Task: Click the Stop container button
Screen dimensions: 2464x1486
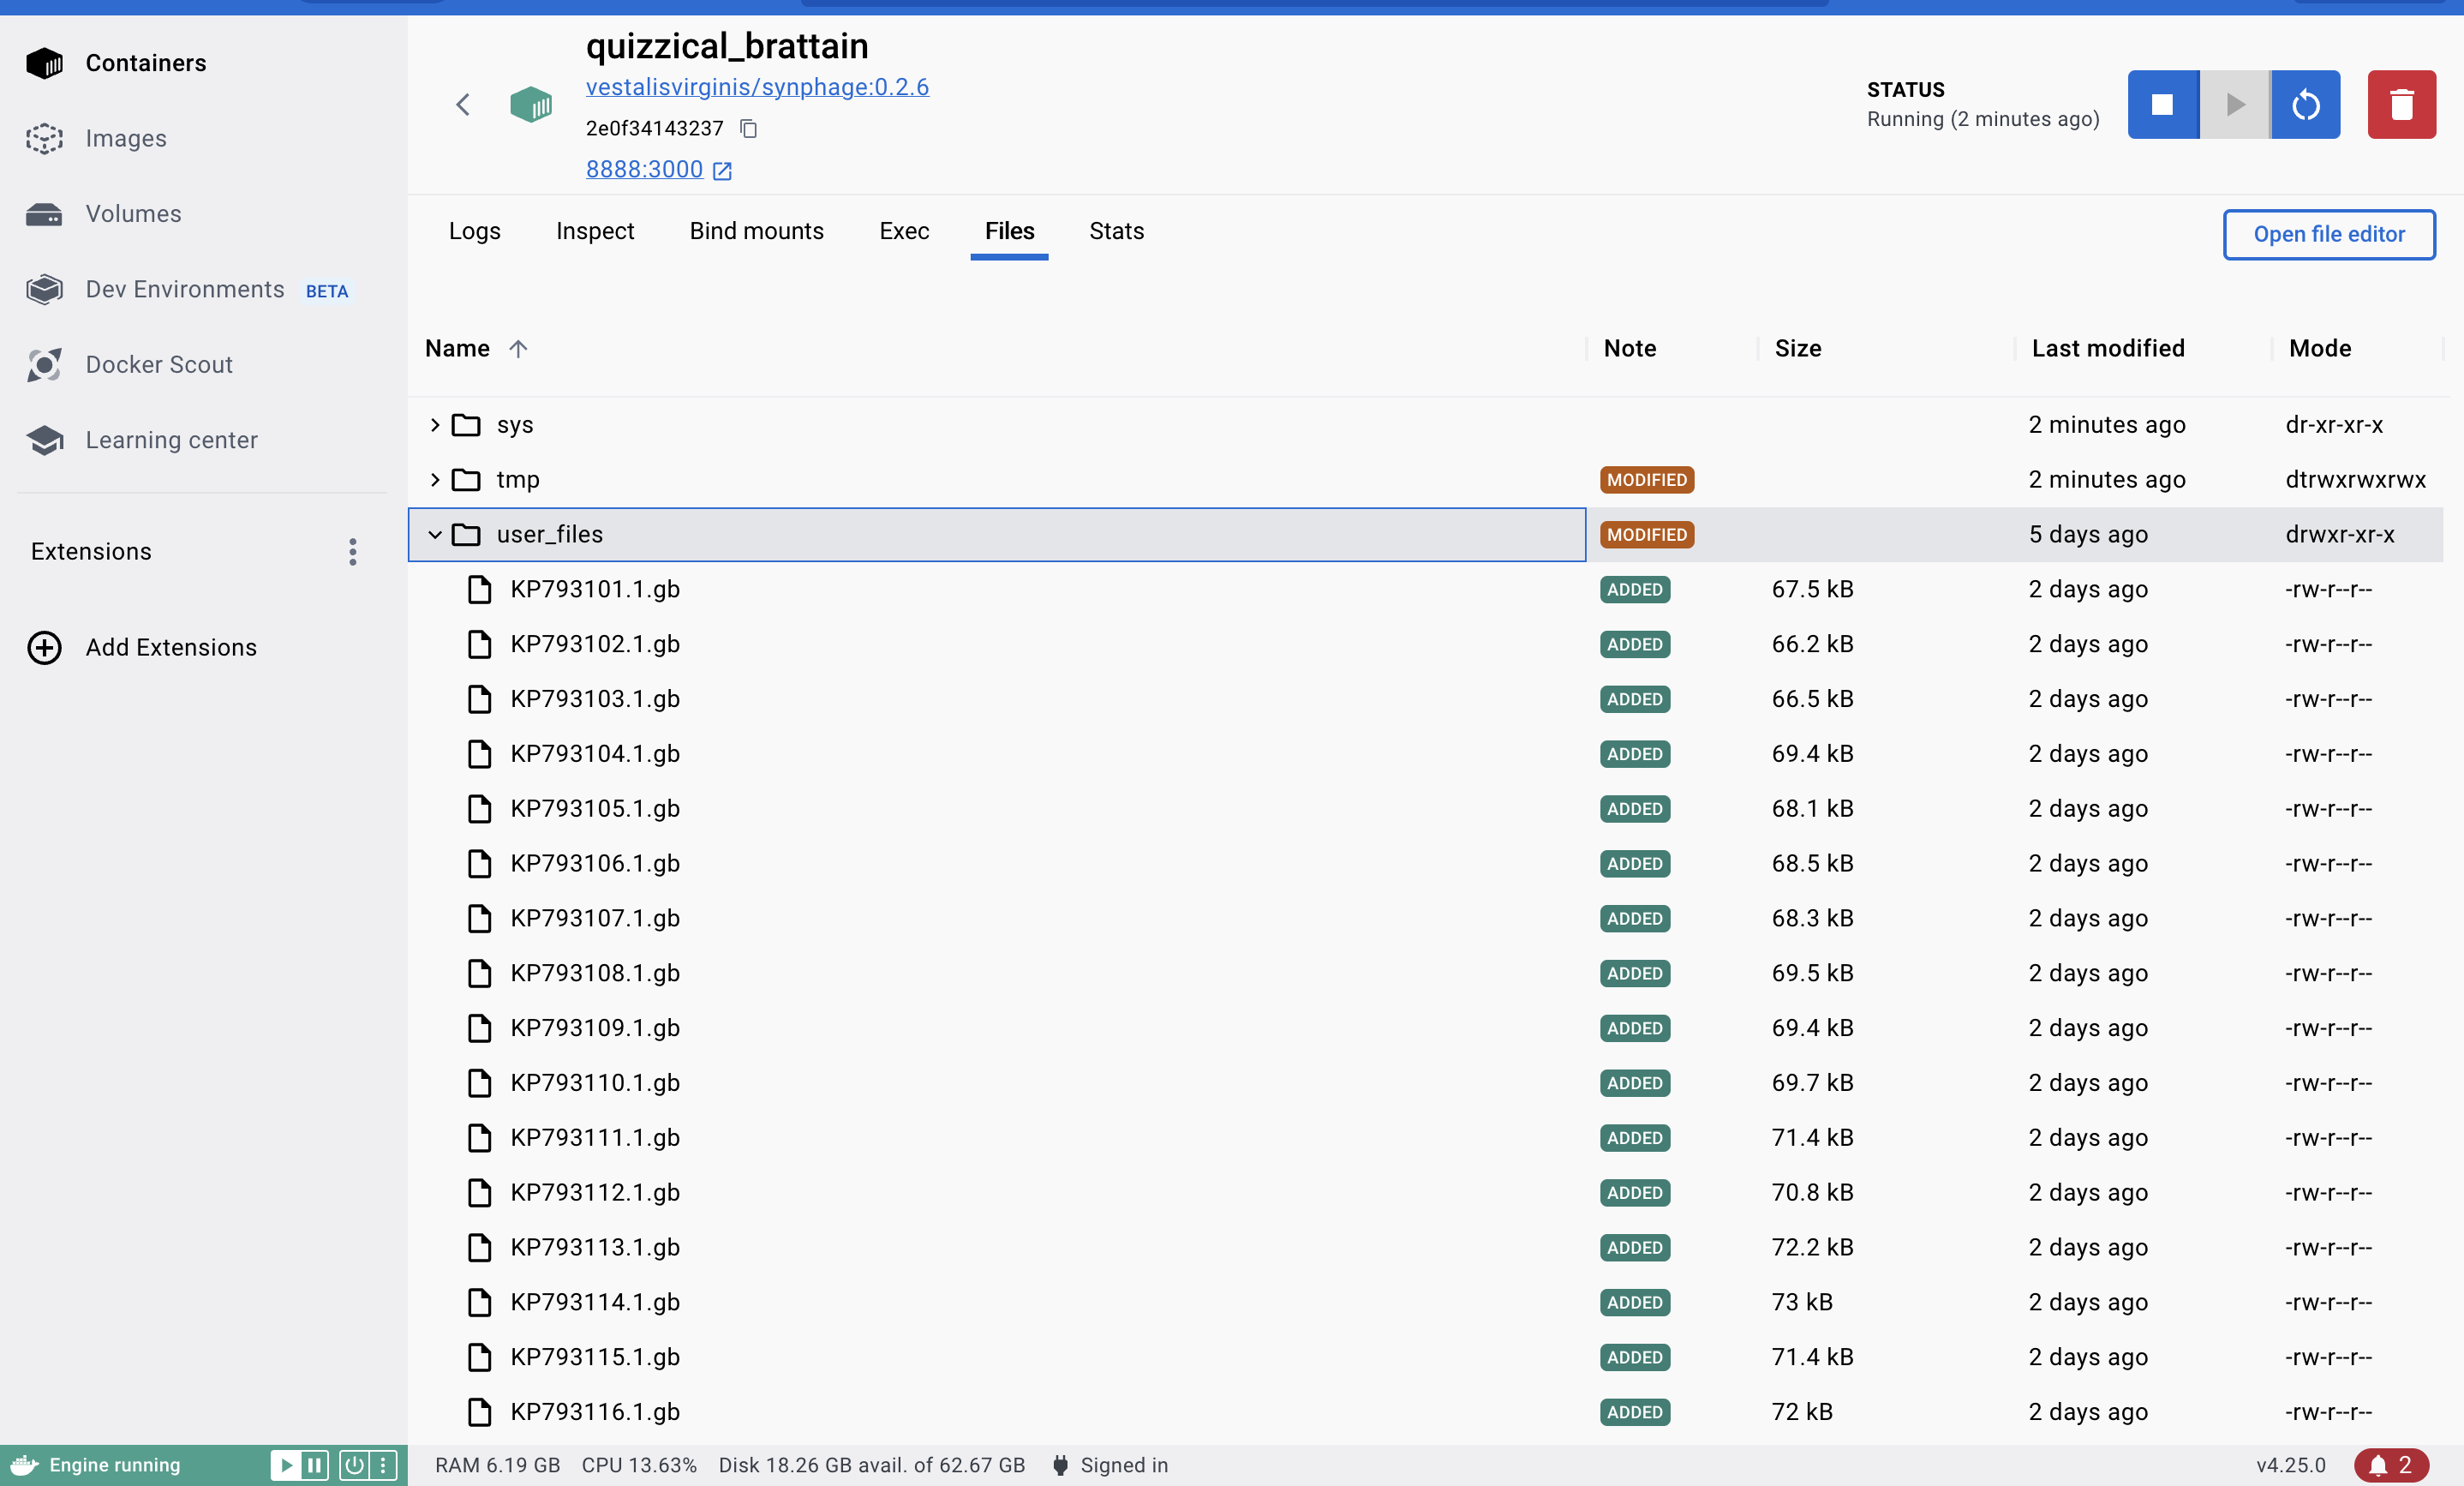Action: pyautogui.click(x=2162, y=104)
